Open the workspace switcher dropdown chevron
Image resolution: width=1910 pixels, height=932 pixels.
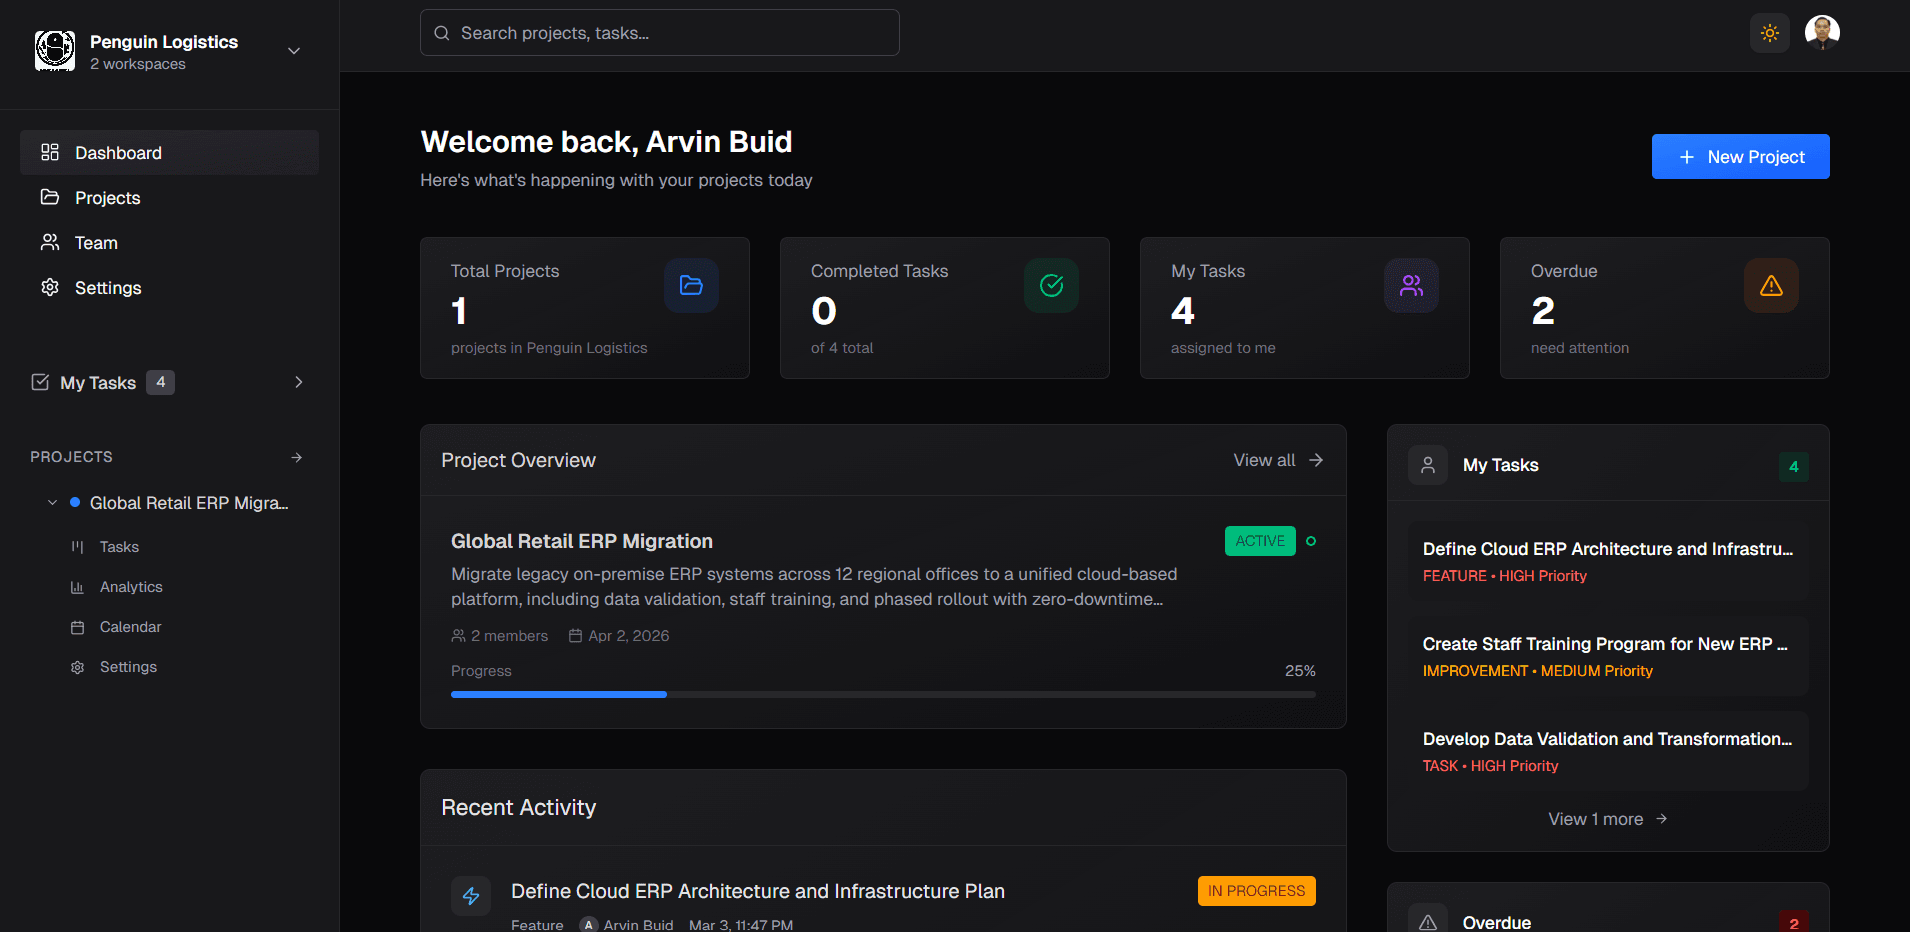tap(294, 51)
